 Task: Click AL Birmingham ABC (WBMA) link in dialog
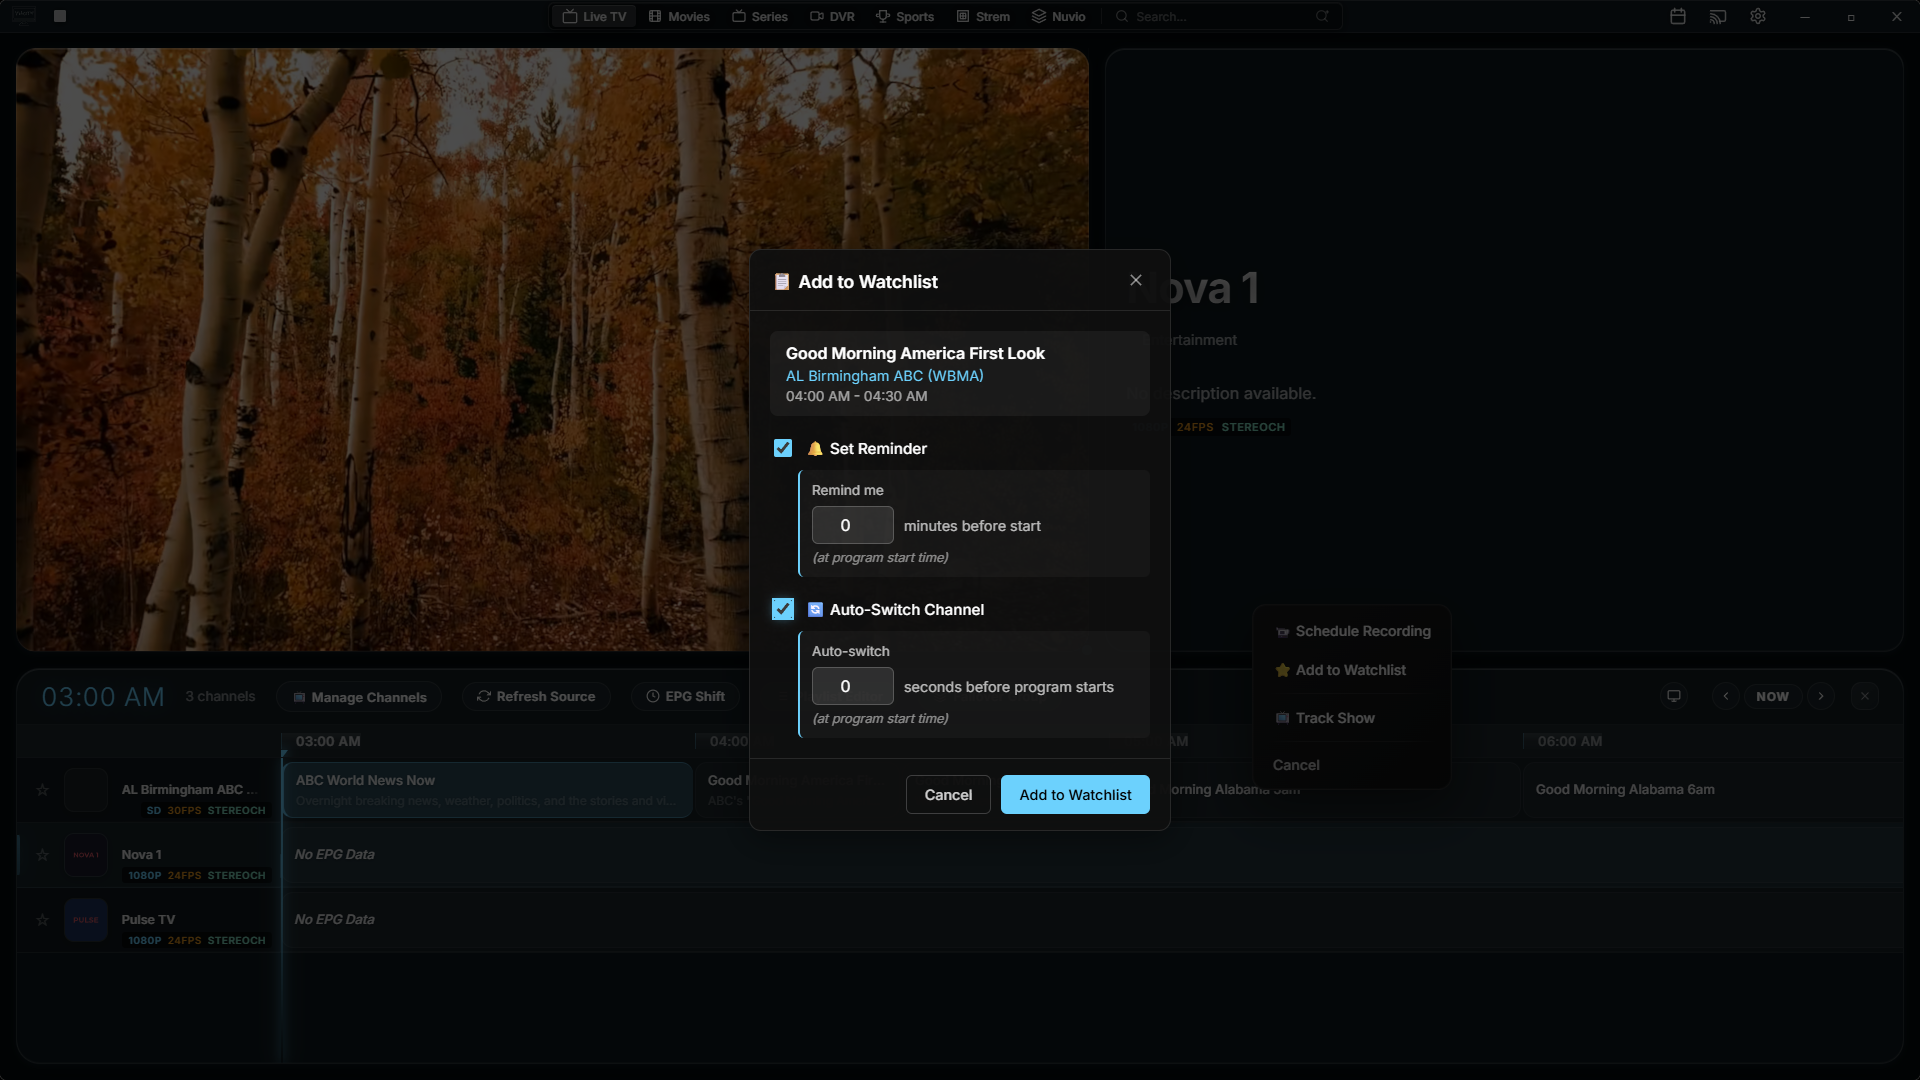[x=884, y=376]
